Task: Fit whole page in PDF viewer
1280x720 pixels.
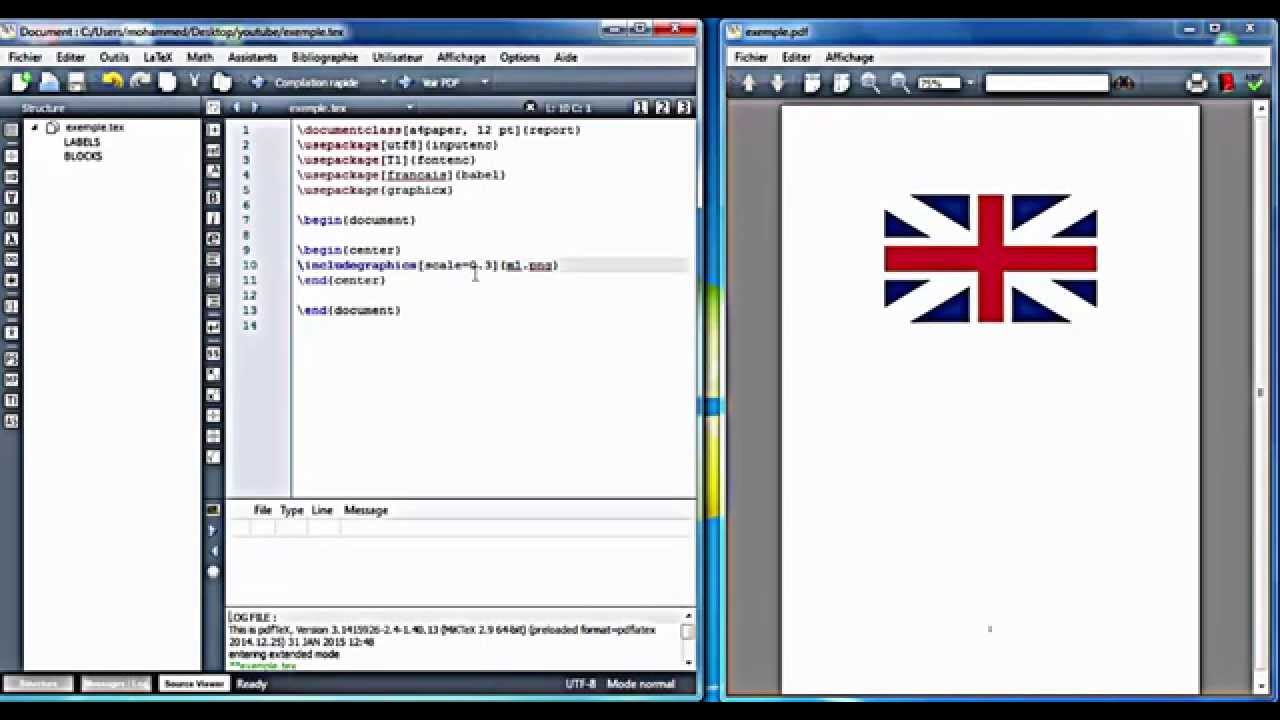Action: (x=840, y=83)
